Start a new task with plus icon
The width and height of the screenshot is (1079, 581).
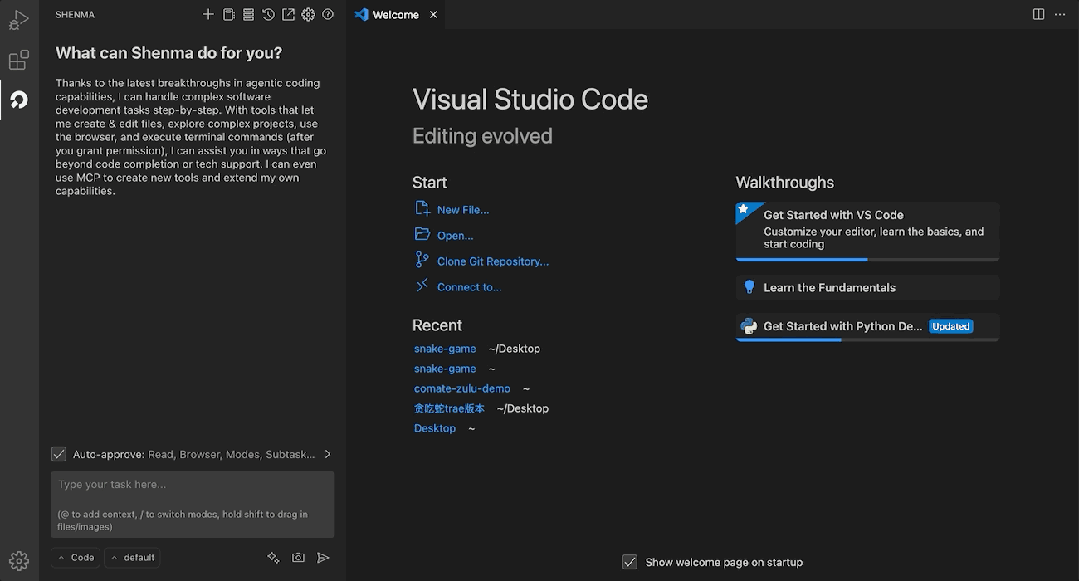point(208,15)
